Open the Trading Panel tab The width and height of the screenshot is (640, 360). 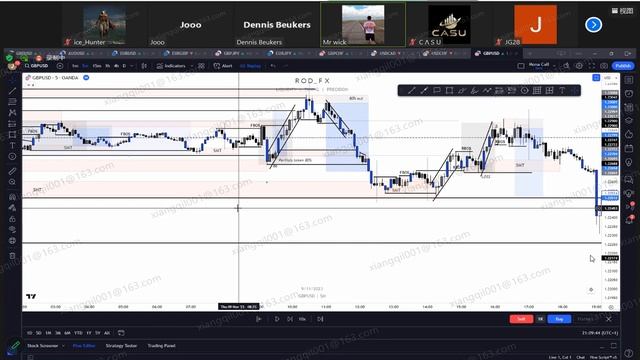161,346
